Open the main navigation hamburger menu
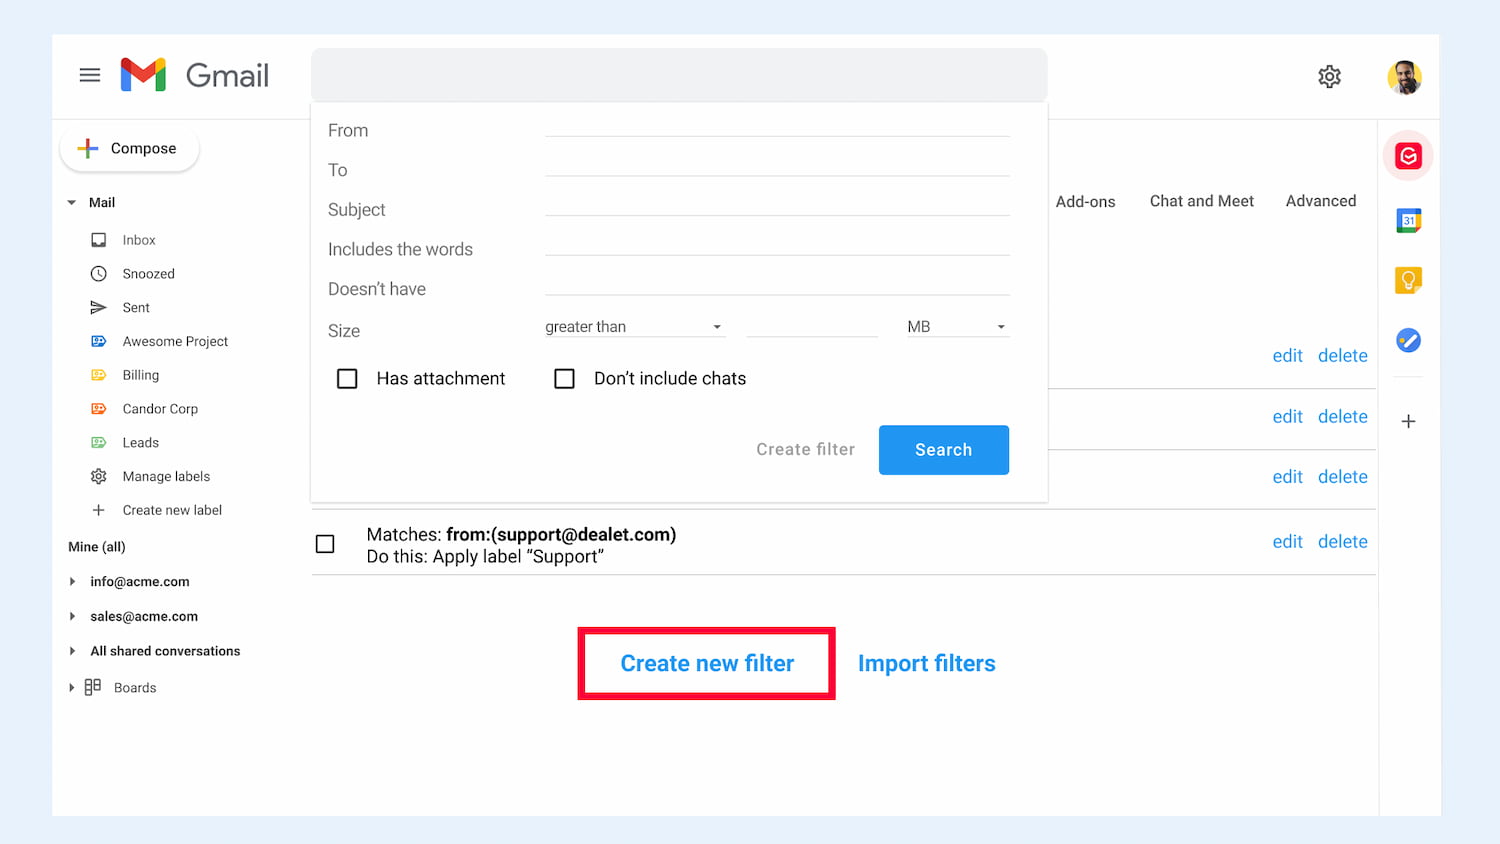This screenshot has height=844, width=1500. tap(90, 74)
